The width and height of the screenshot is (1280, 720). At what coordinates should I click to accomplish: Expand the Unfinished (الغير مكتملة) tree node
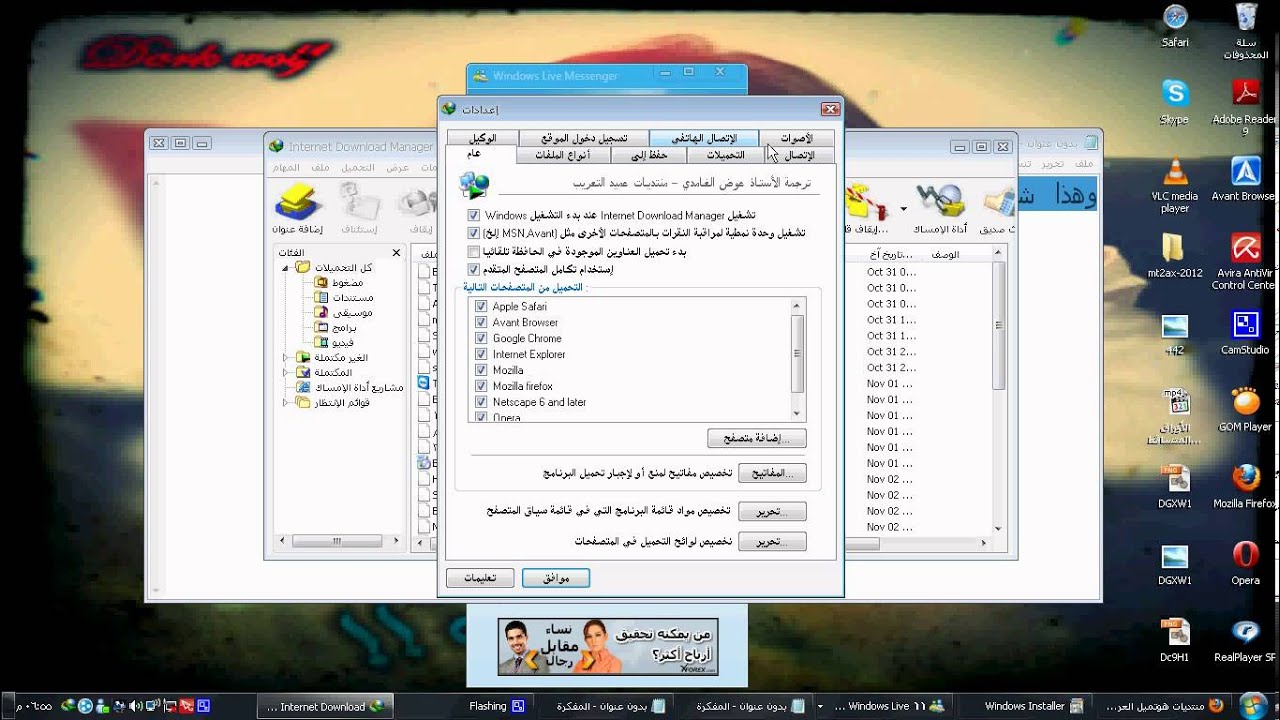coord(285,357)
